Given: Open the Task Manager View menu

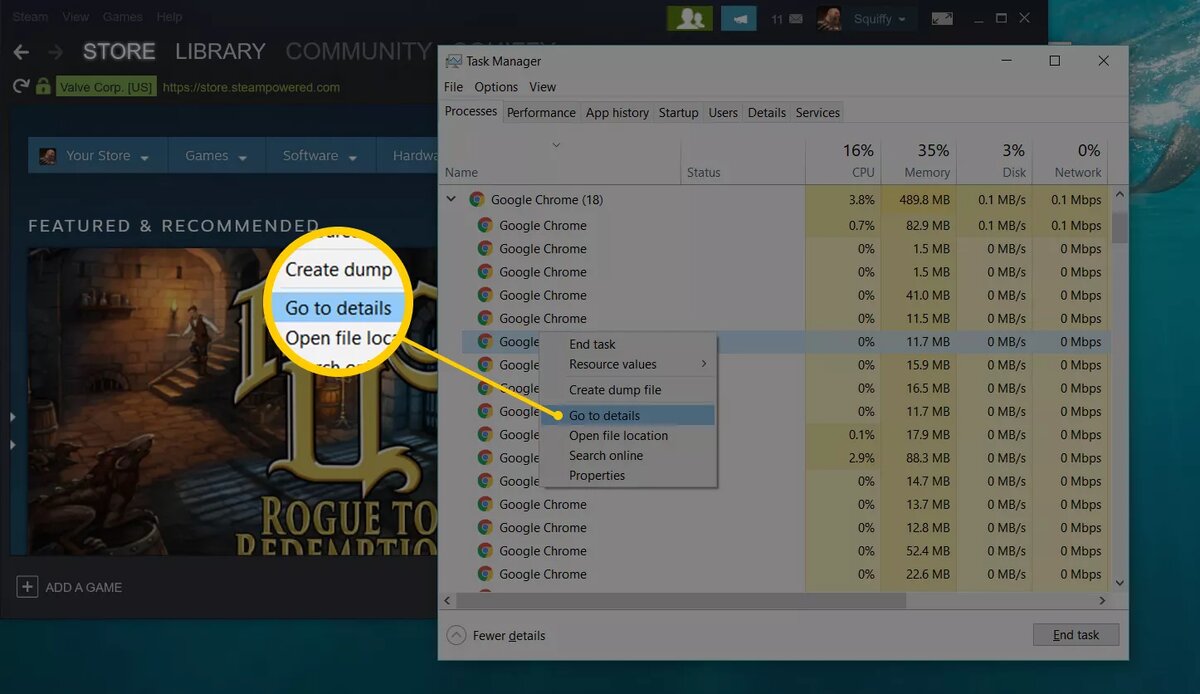Looking at the screenshot, I should [x=543, y=87].
